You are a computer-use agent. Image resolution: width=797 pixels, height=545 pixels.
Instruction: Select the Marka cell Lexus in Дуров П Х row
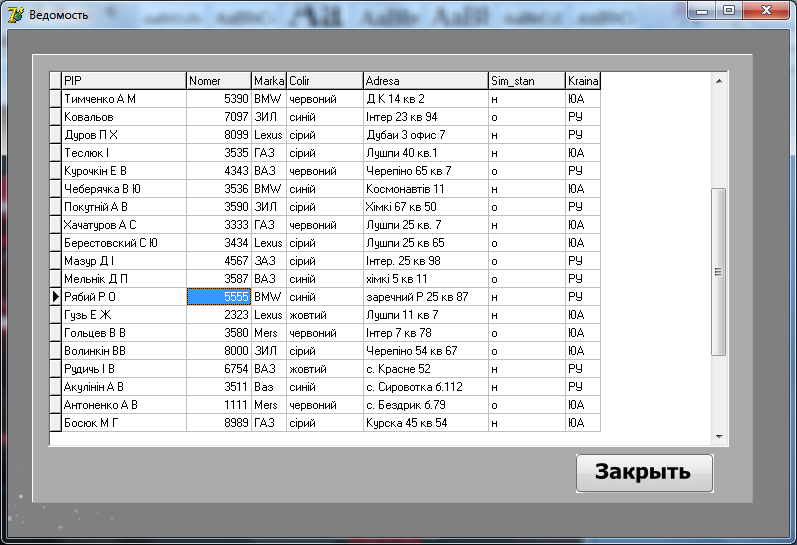point(269,135)
